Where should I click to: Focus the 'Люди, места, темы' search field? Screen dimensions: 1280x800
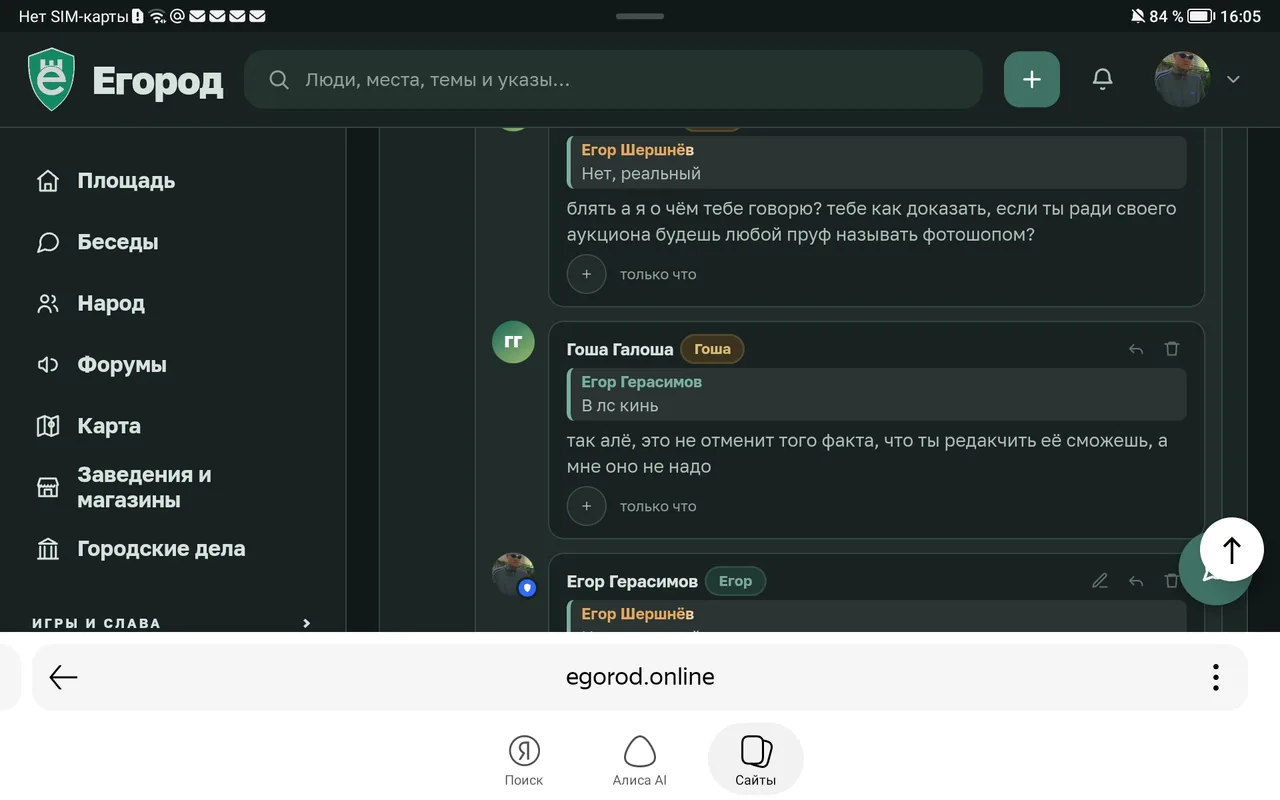(x=613, y=79)
